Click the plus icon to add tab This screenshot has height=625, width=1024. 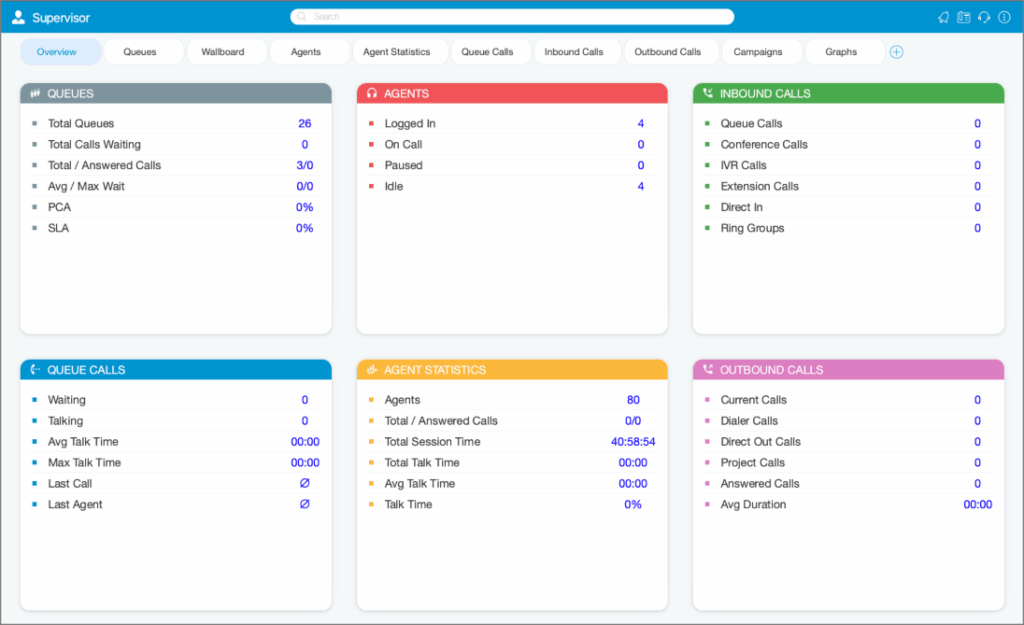(897, 52)
